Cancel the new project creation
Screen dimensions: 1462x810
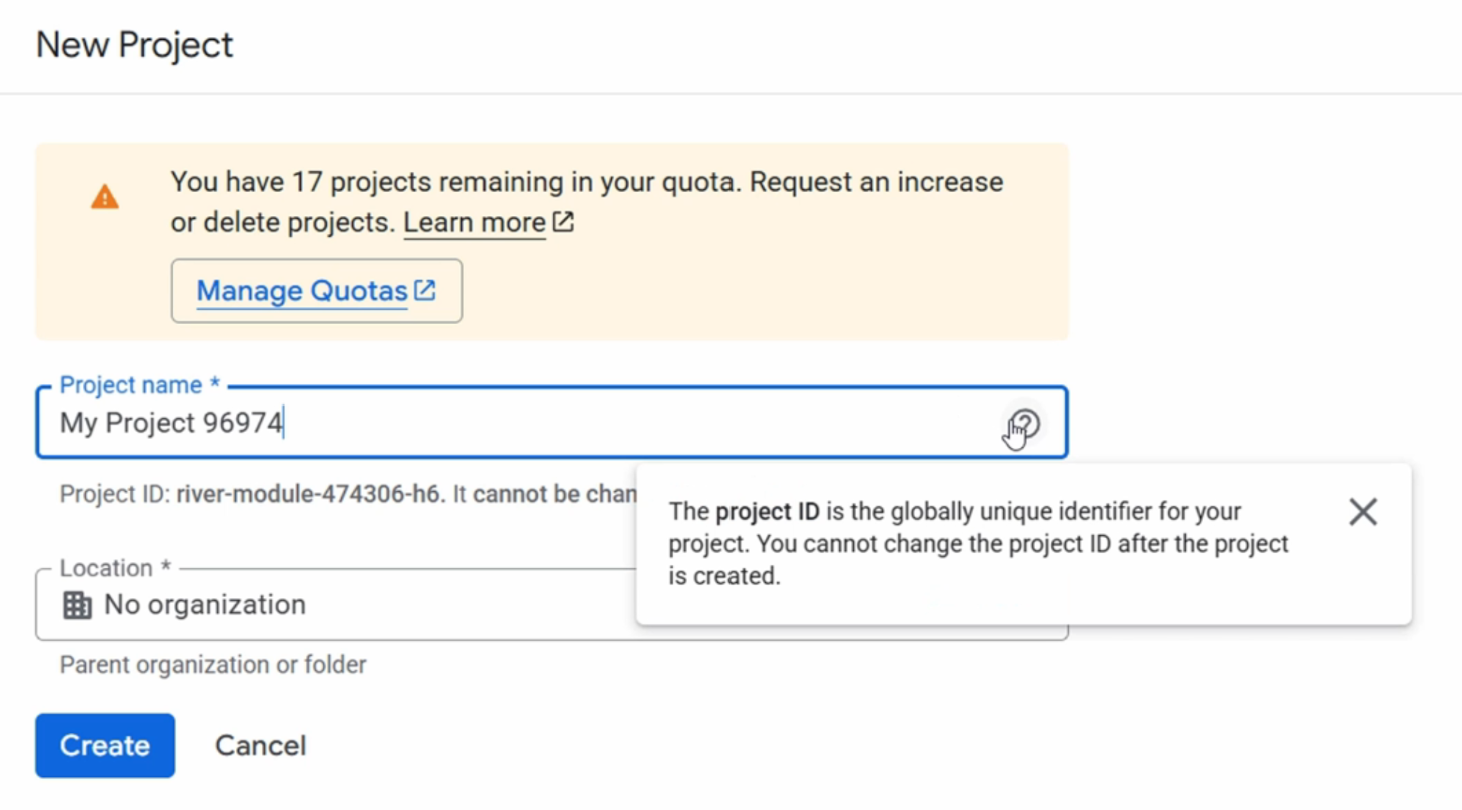click(x=261, y=745)
